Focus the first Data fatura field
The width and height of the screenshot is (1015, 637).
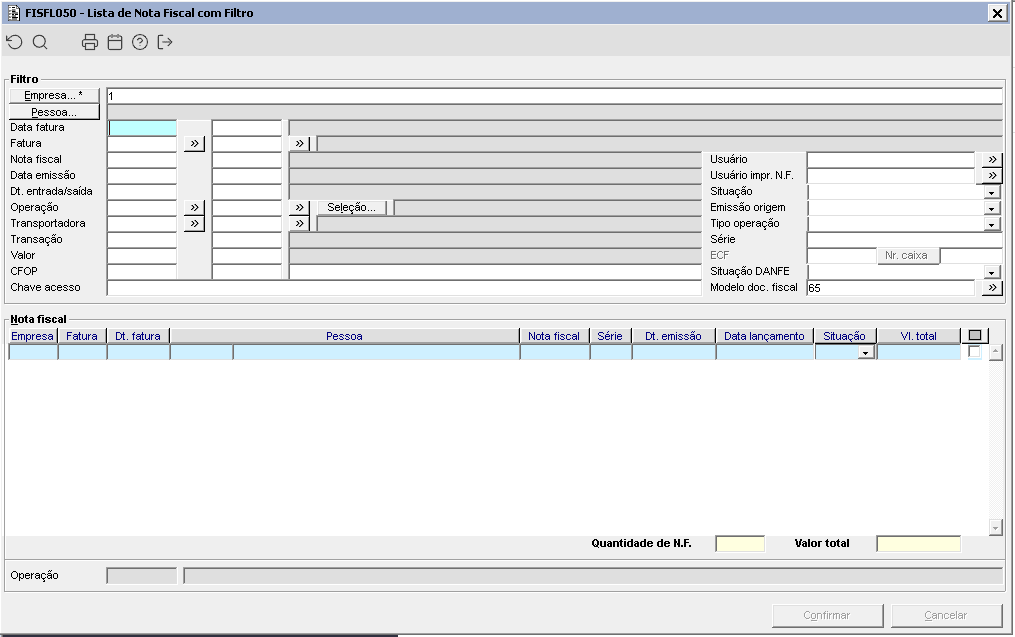(142, 128)
